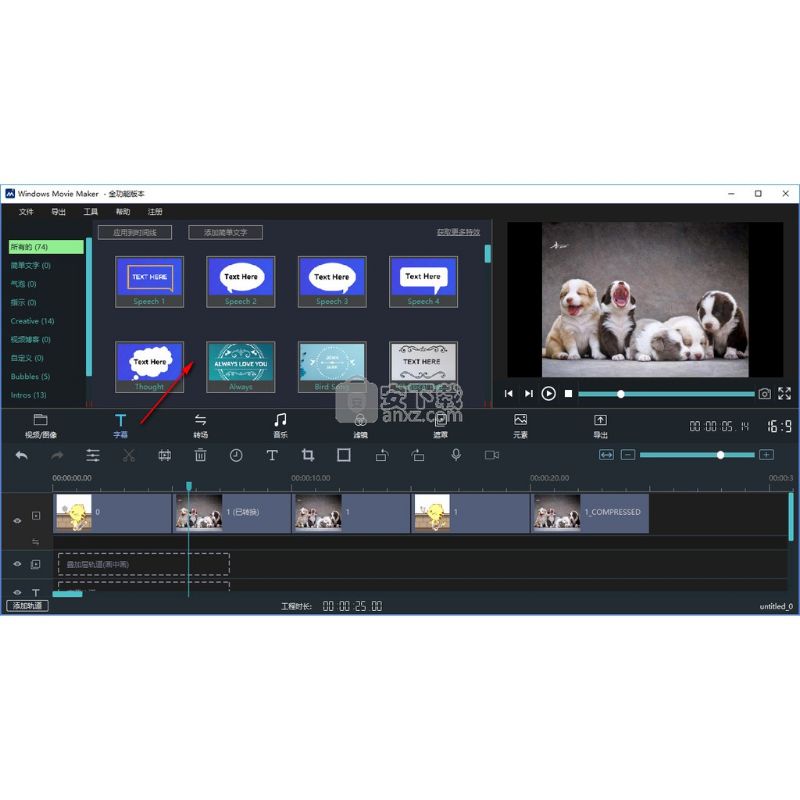Toggle visibility of the top video track

coord(17,521)
